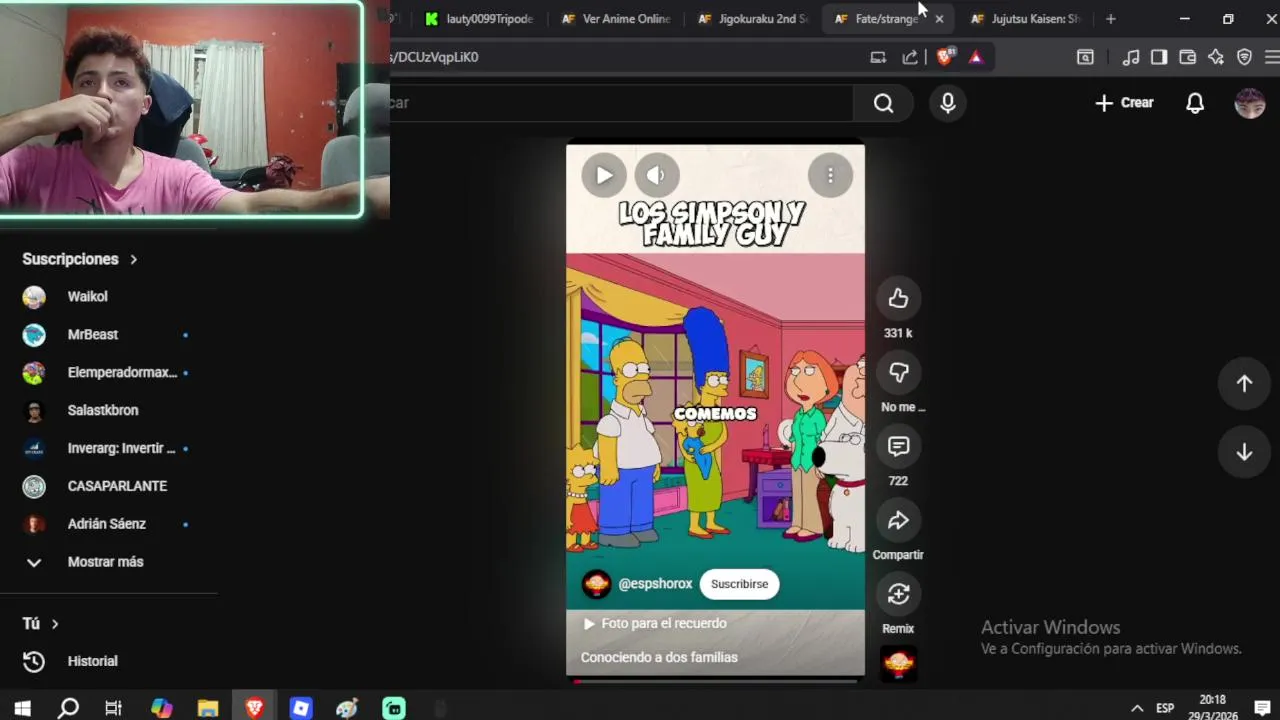1280x720 pixels.
Task: Open the three-dot menu on the Short
Action: tap(830, 175)
